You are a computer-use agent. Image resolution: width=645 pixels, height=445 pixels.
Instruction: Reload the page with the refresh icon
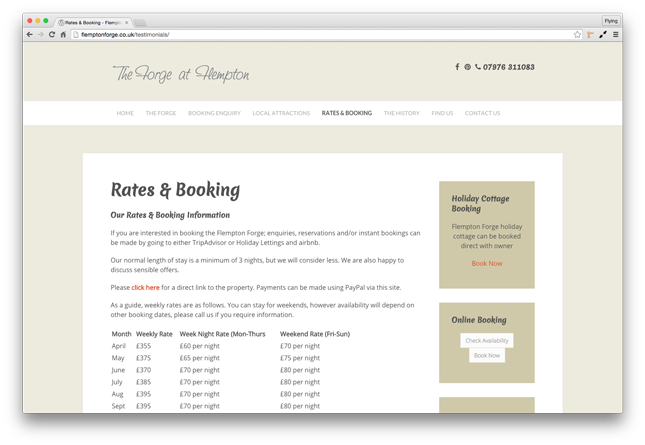(x=52, y=35)
